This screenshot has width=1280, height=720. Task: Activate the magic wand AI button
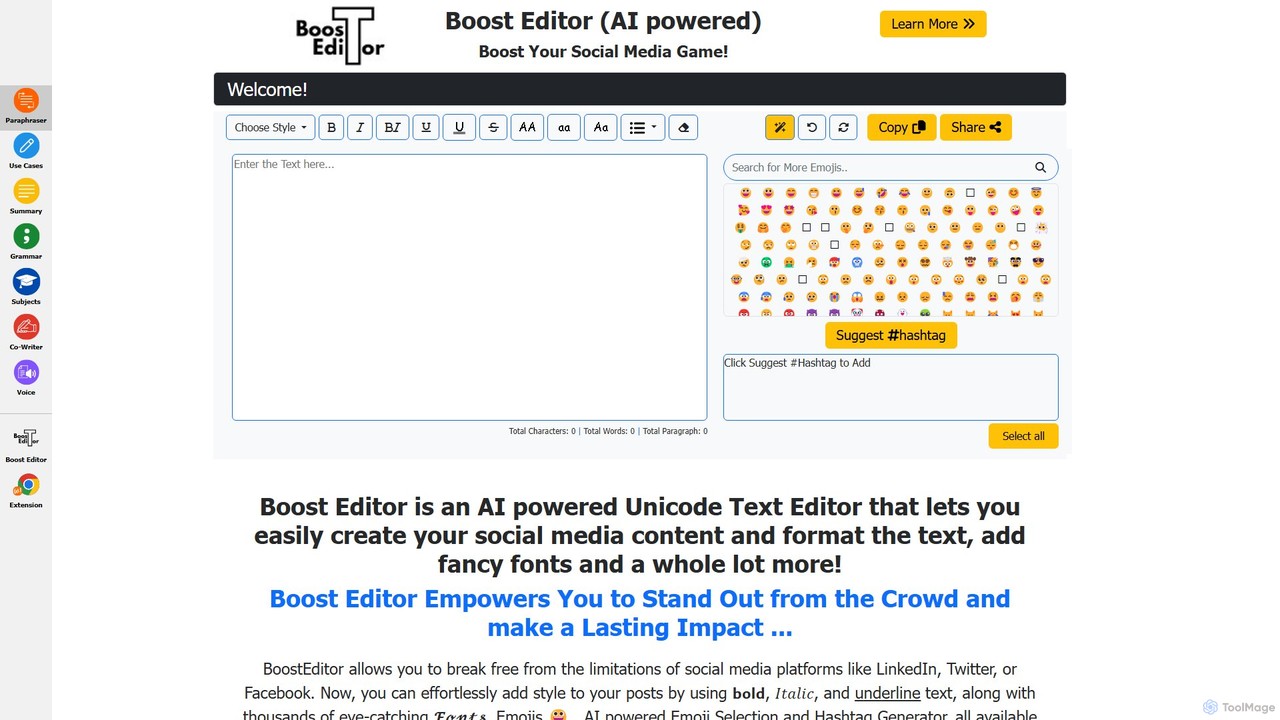(x=780, y=127)
